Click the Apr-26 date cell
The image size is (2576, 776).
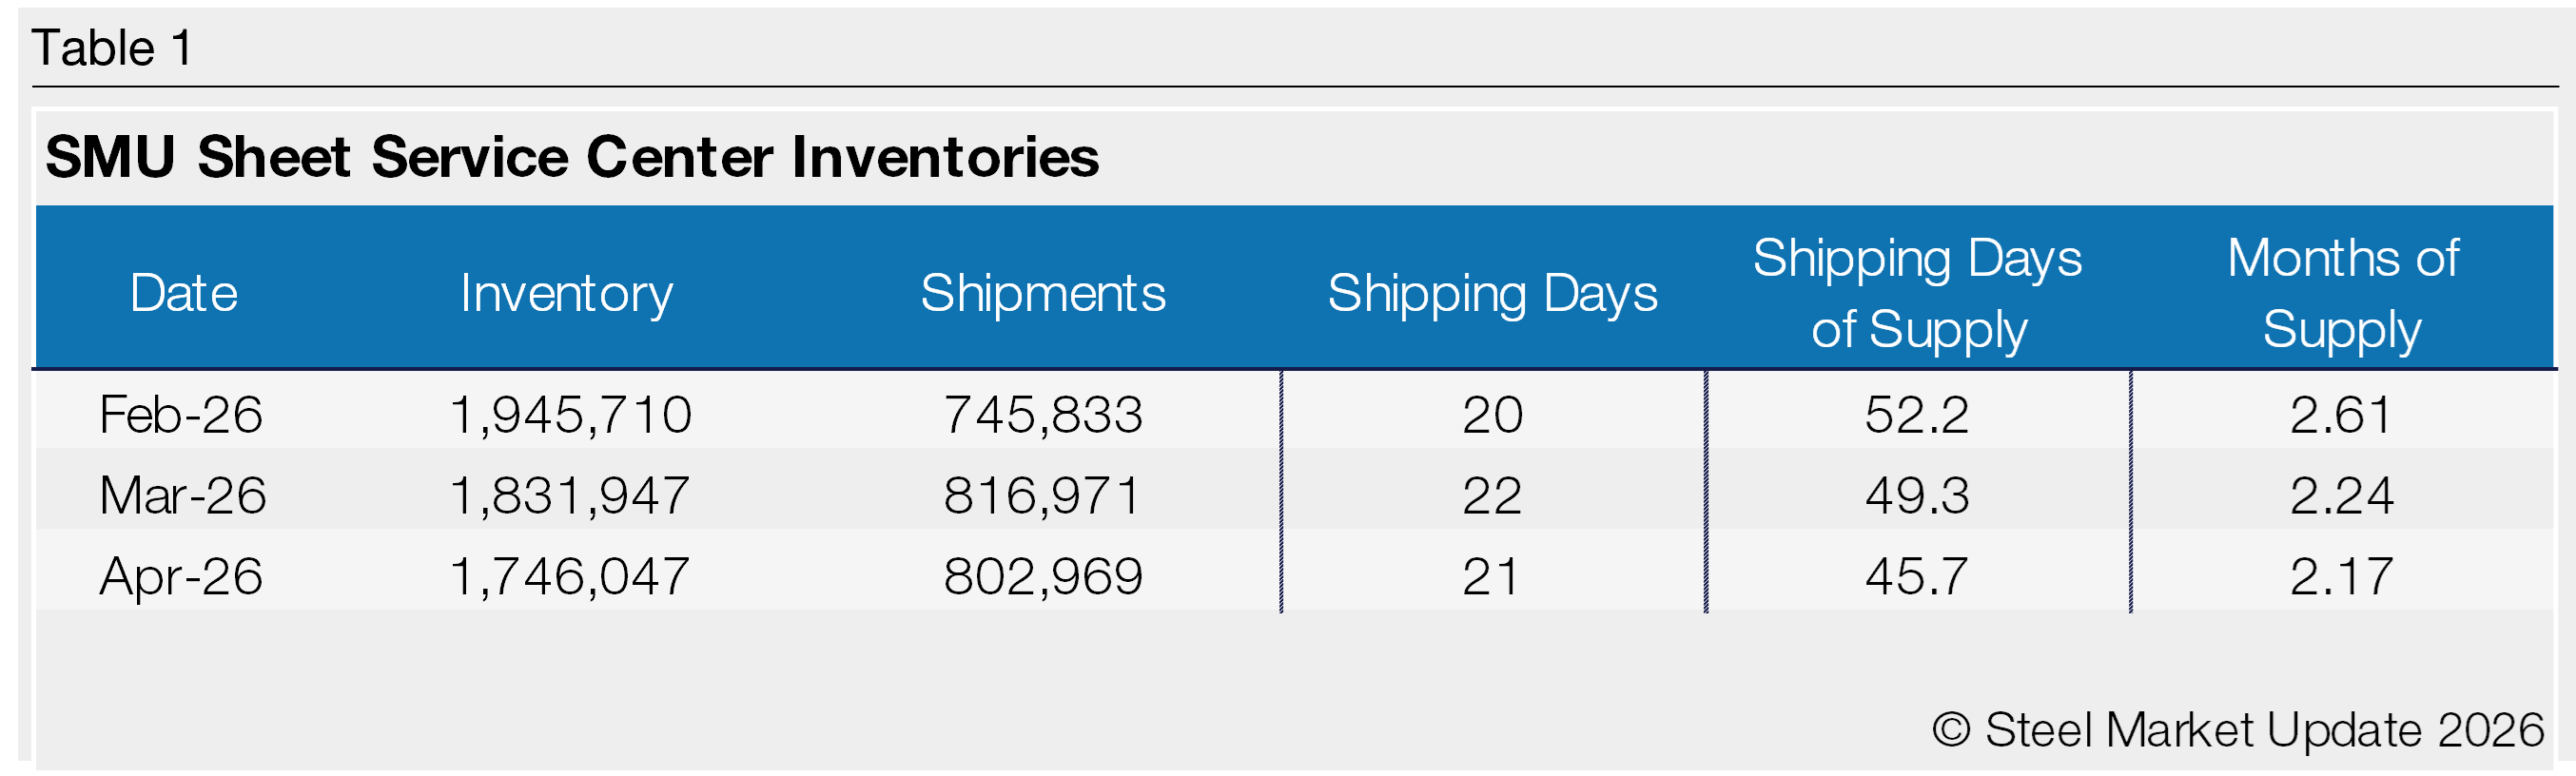click(181, 577)
